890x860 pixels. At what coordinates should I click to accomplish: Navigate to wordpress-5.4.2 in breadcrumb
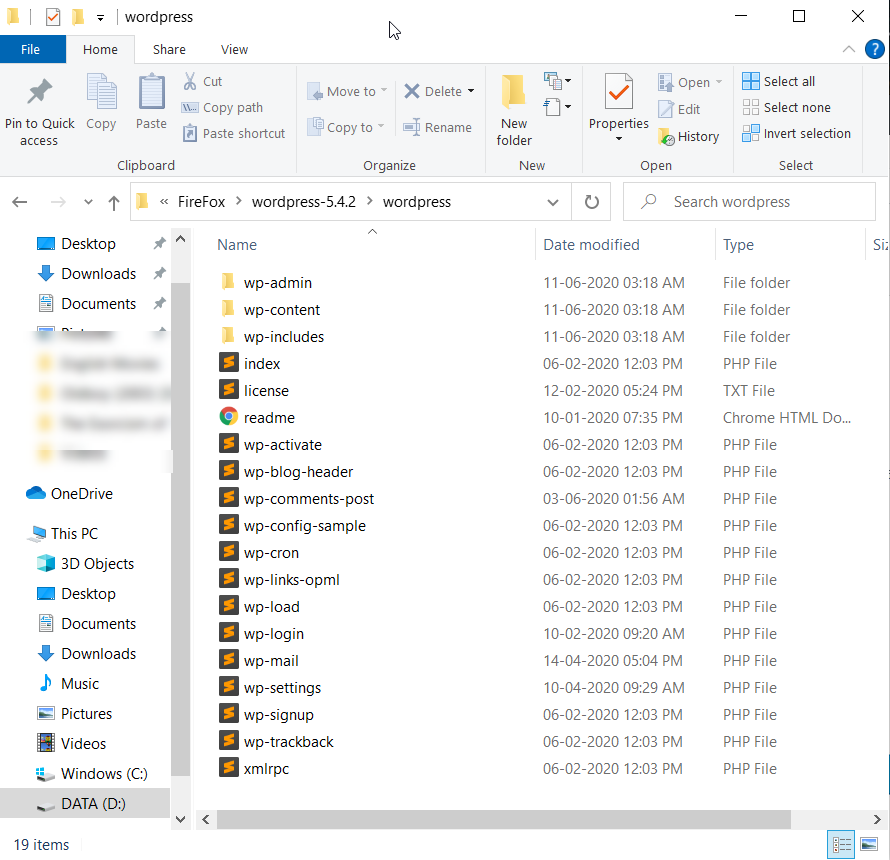coord(304,202)
